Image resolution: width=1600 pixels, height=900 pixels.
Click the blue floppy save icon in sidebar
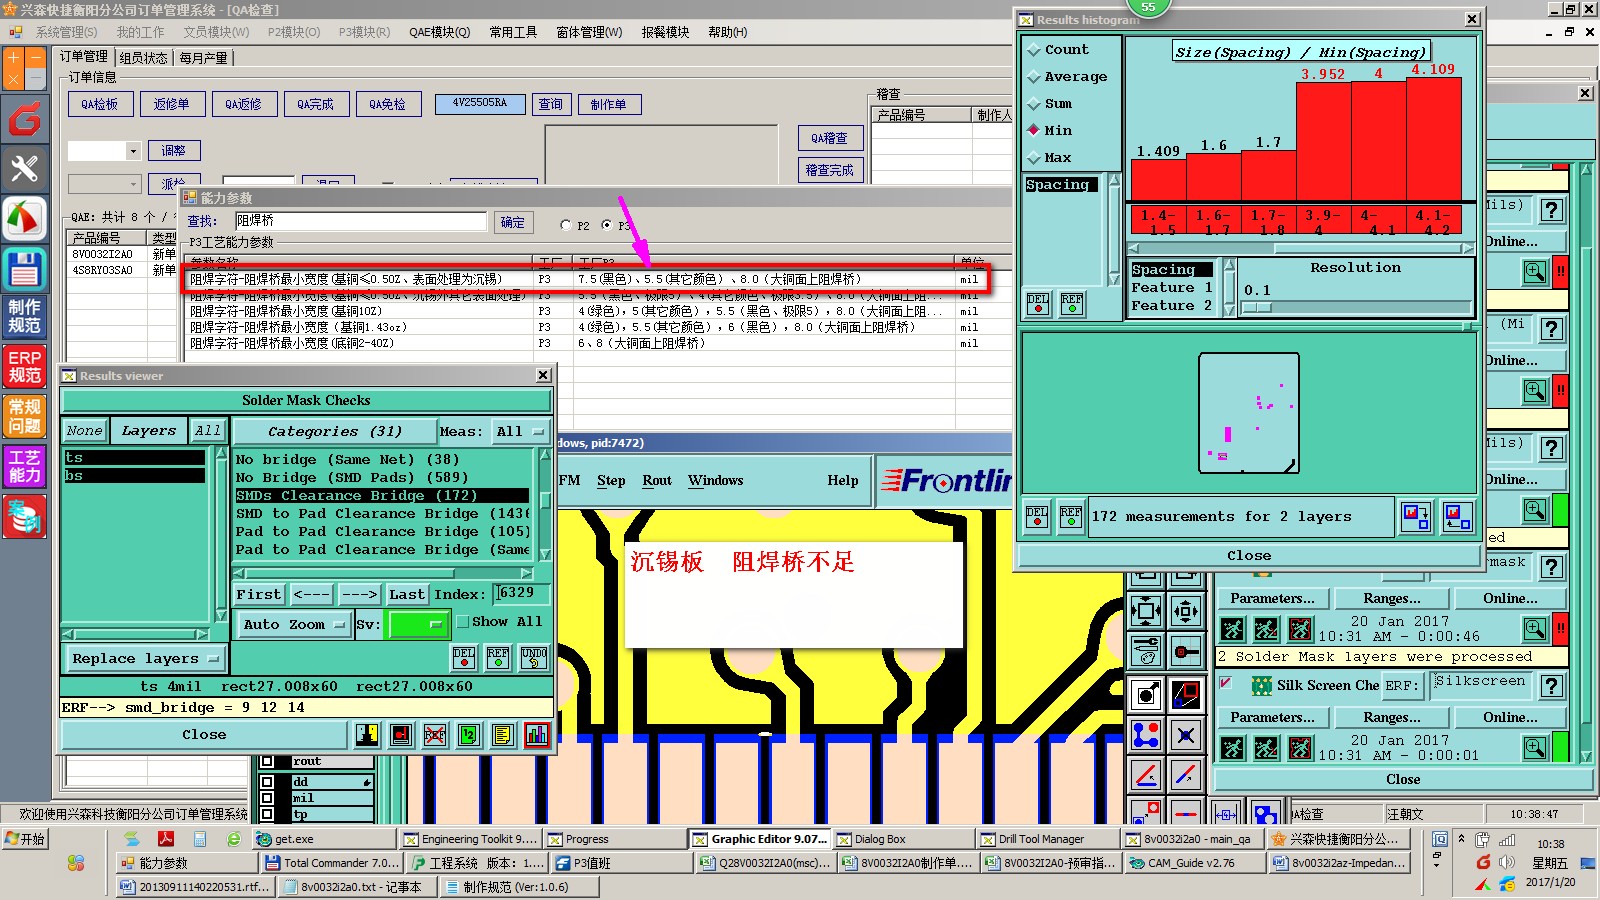pos(25,269)
